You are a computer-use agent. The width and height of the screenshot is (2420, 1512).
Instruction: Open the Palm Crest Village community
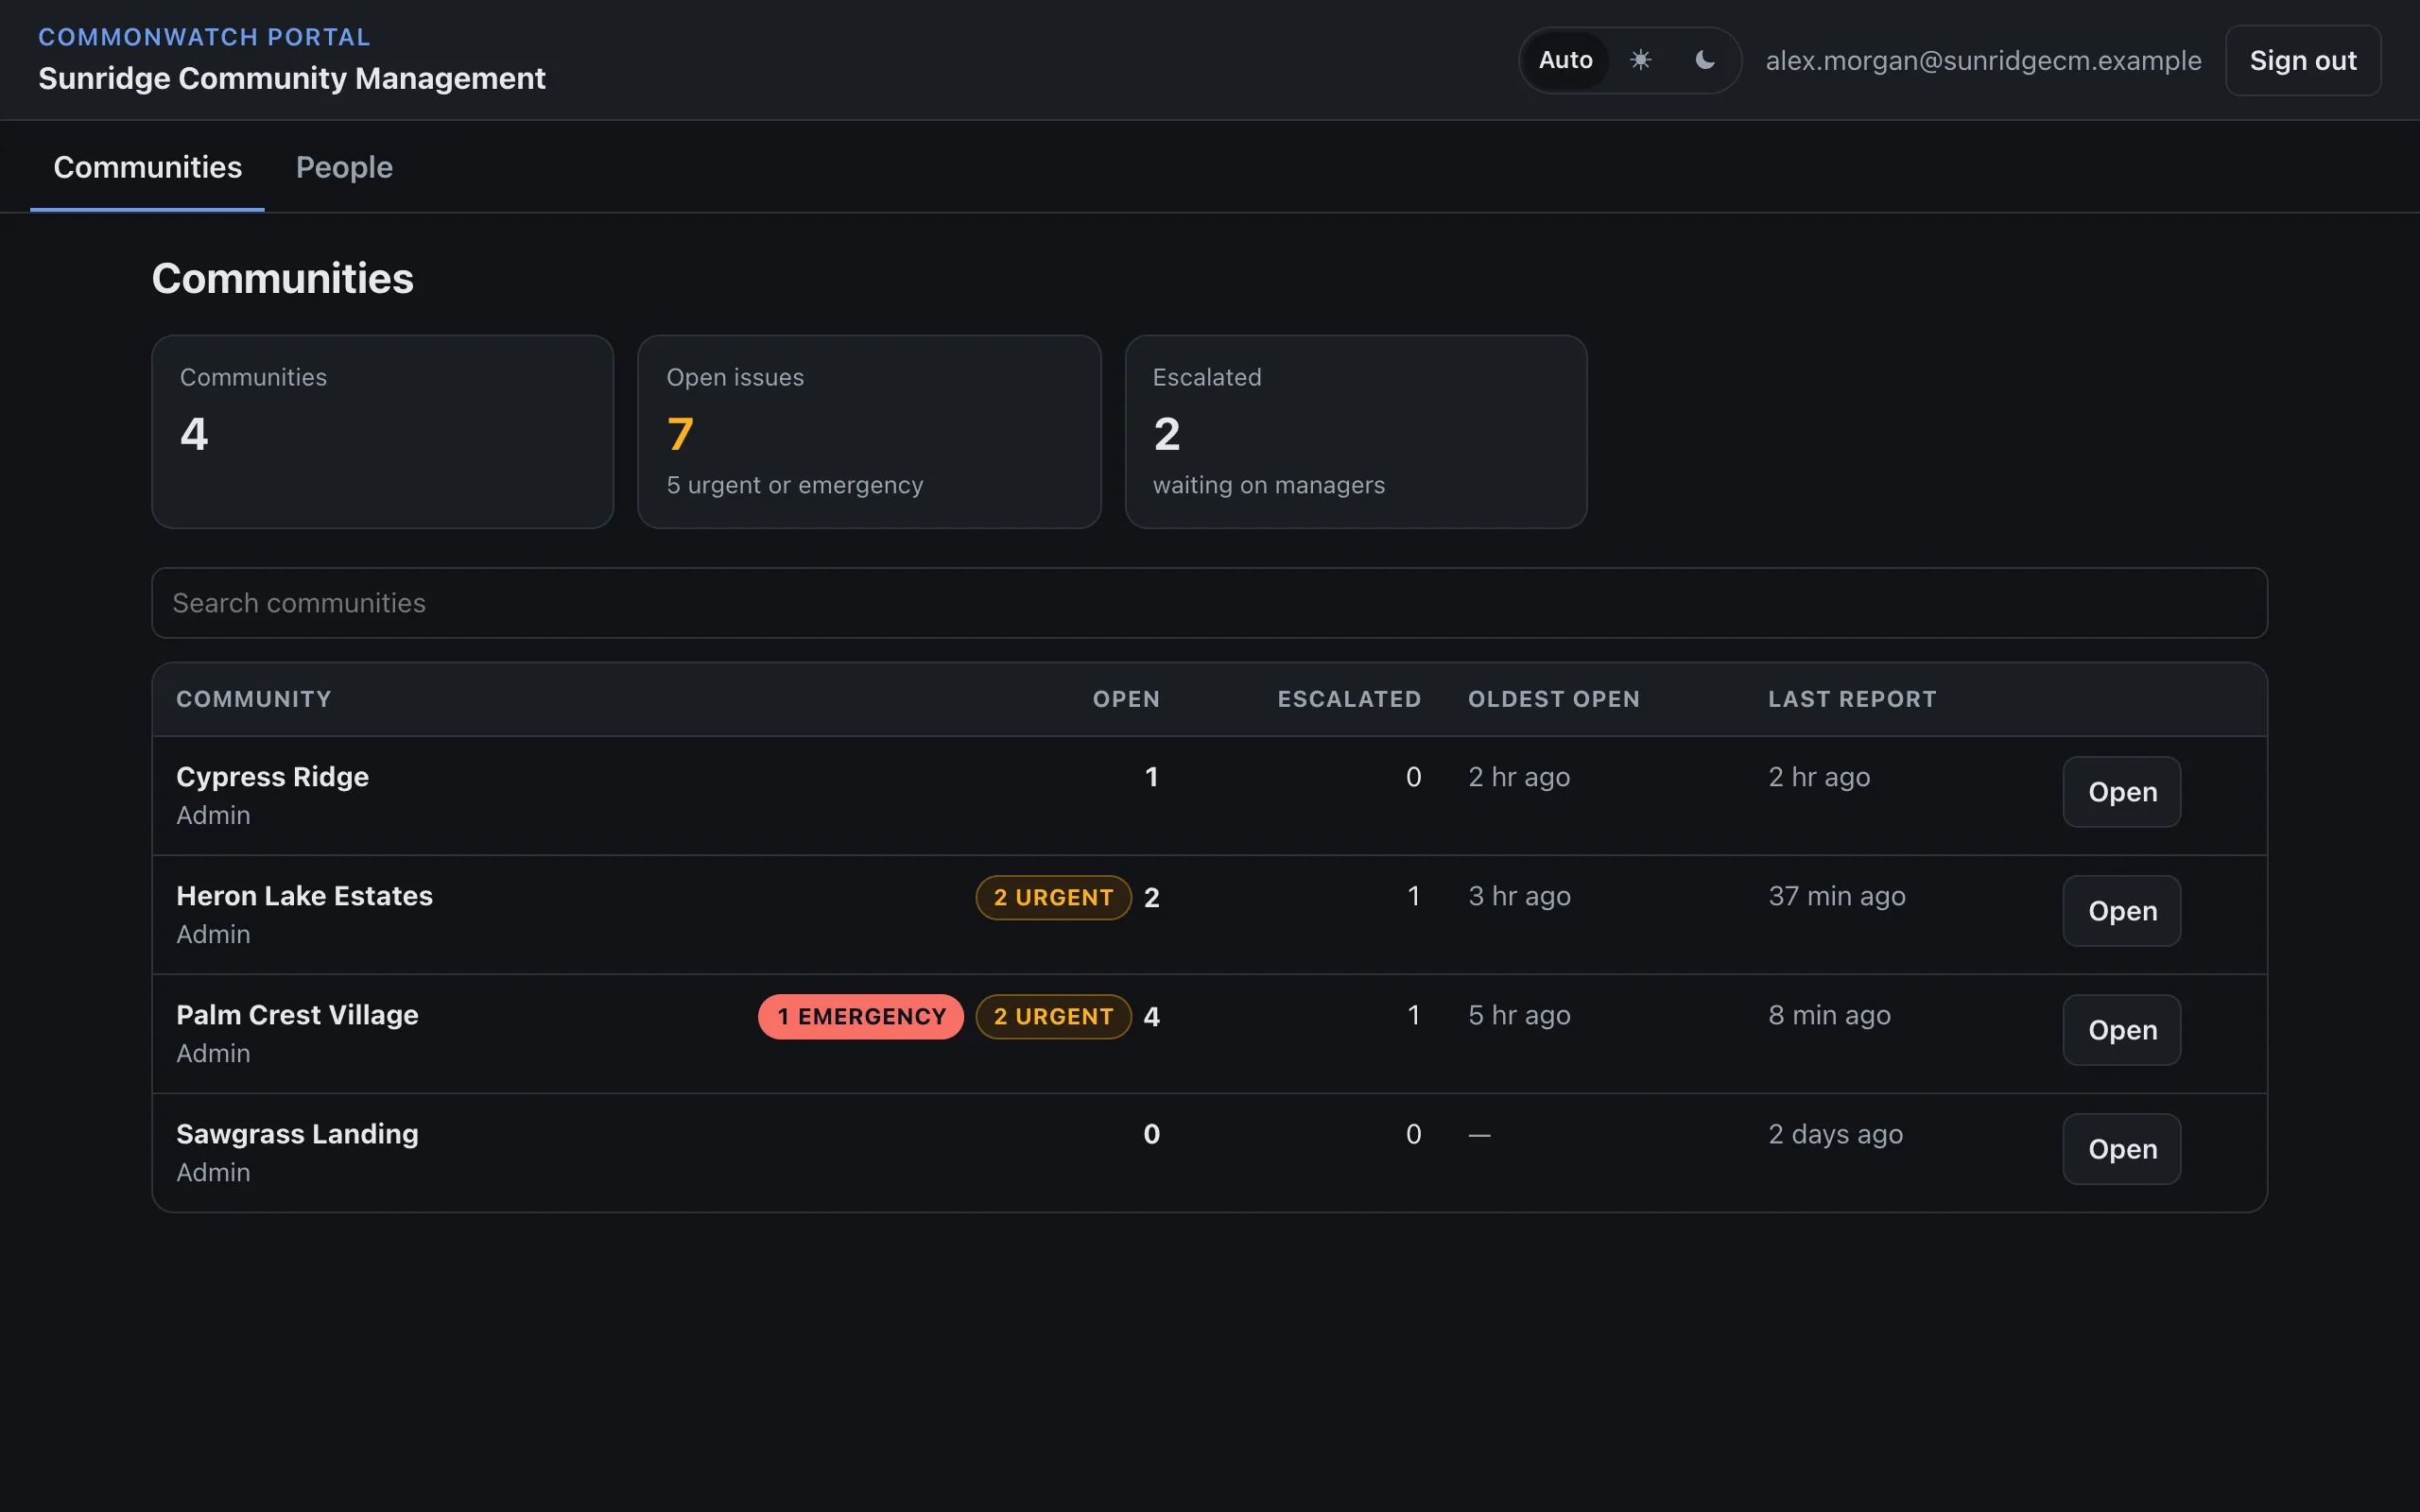click(x=2121, y=1030)
